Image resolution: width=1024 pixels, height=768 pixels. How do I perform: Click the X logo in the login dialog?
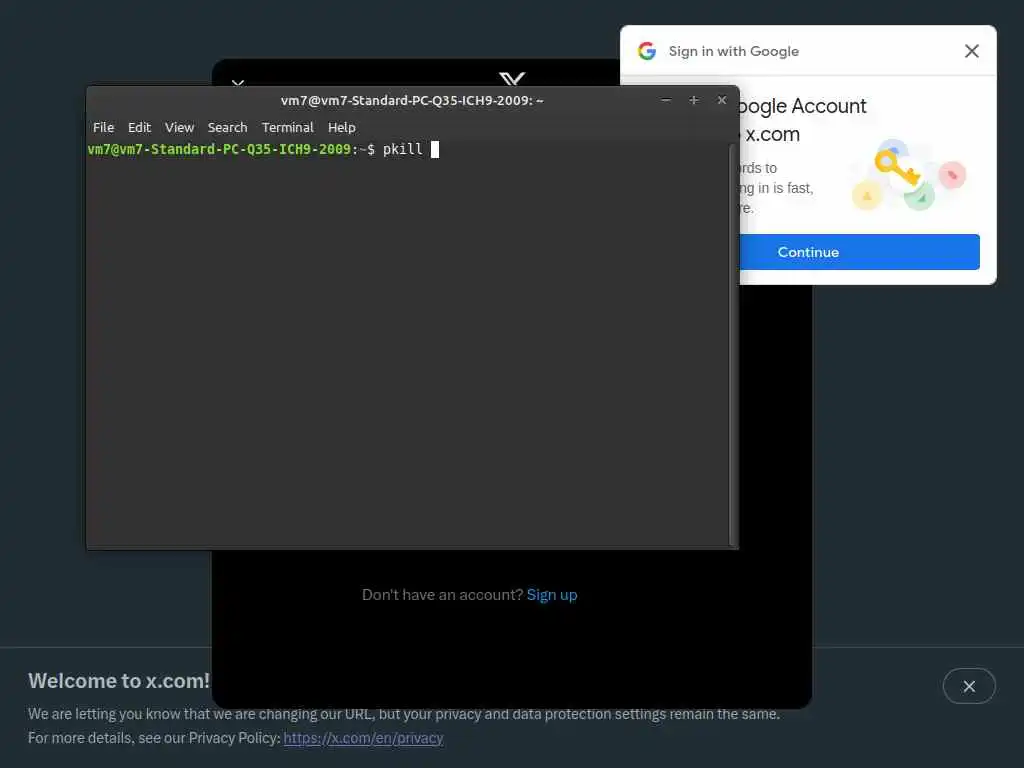512,79
